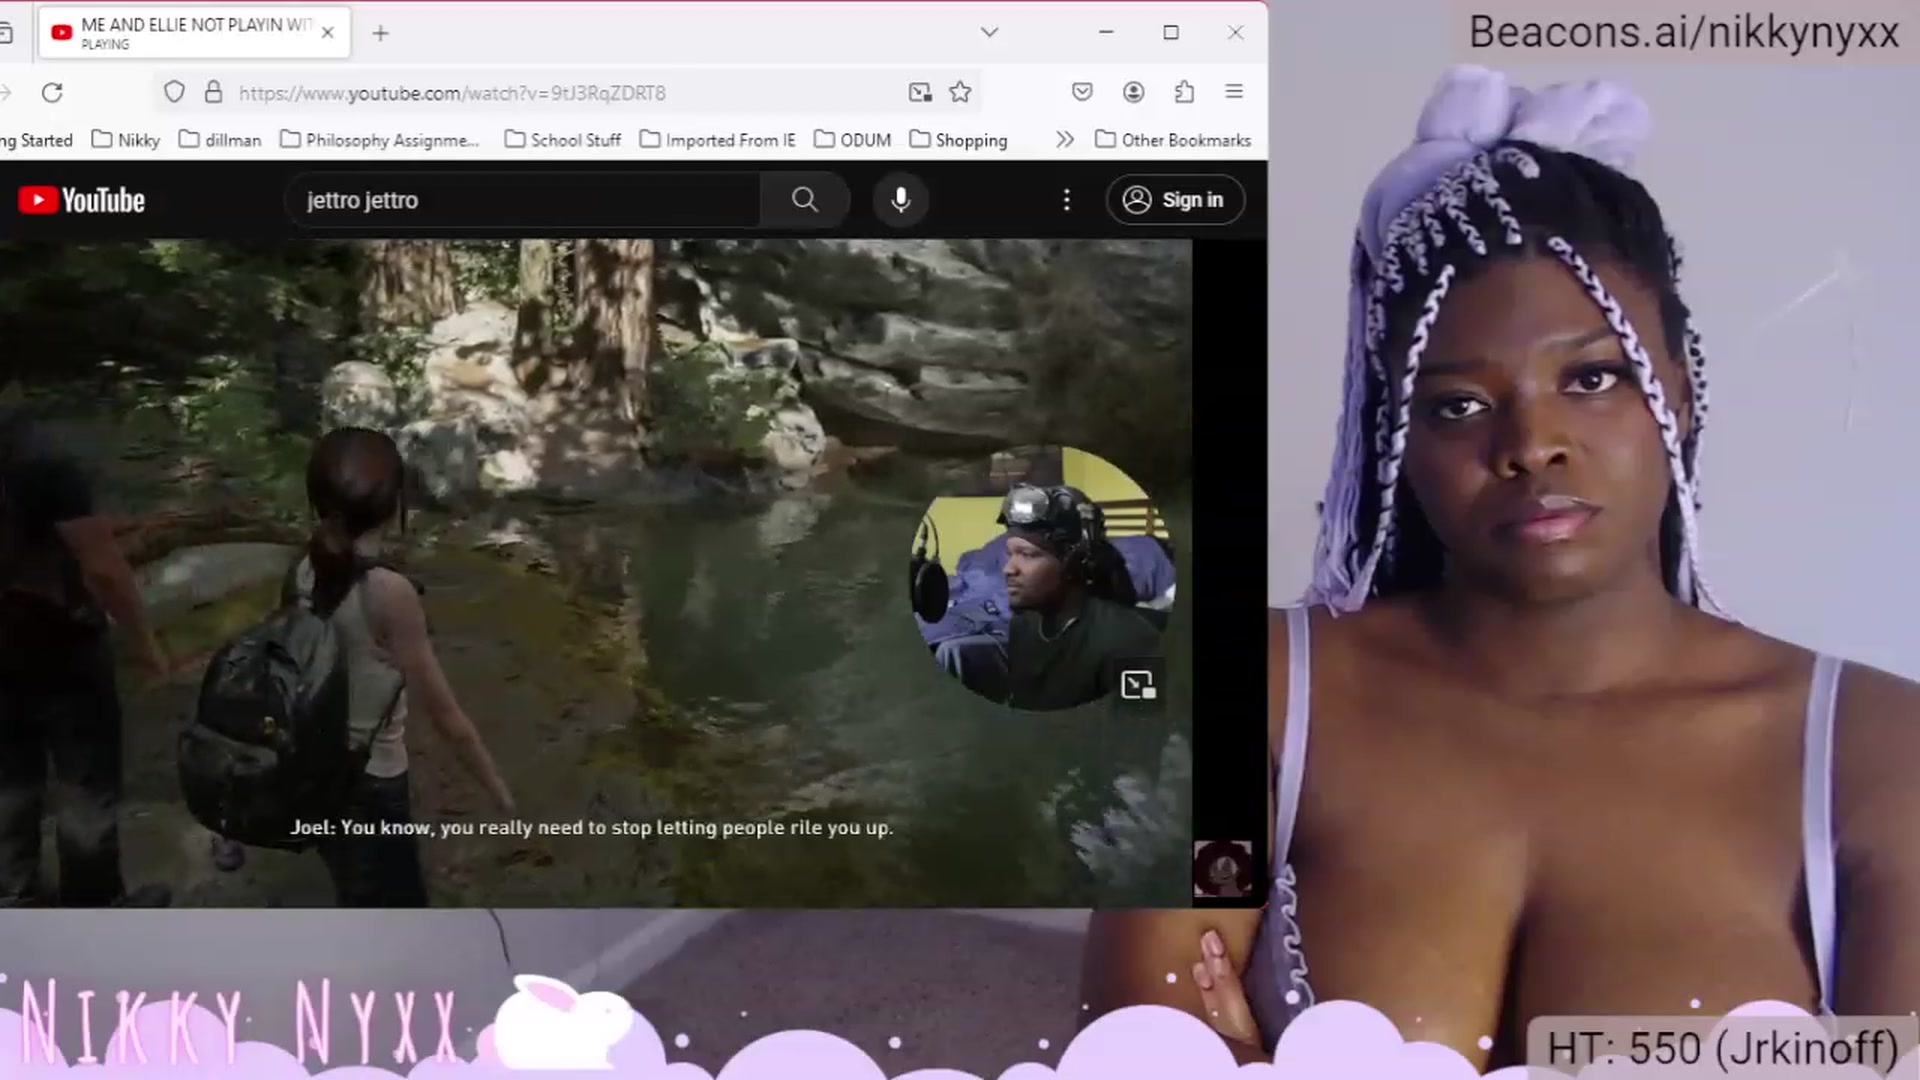This screenshot has height=1080, width=1920.
Task: Open the Imported From IE bookmark folder
Action: (717, 140)
